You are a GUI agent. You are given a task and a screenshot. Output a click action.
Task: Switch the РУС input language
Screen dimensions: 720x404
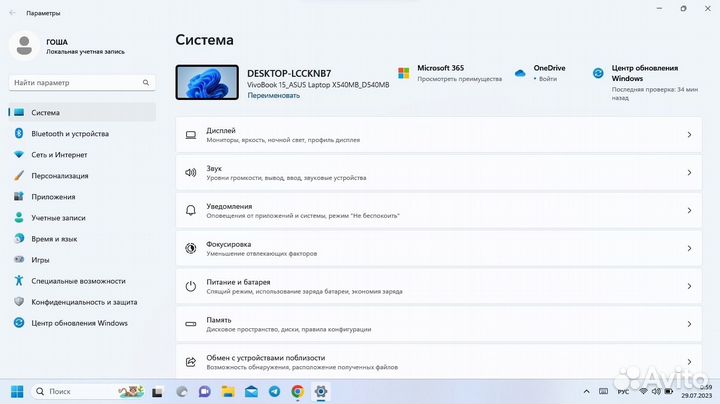(623, 392)
